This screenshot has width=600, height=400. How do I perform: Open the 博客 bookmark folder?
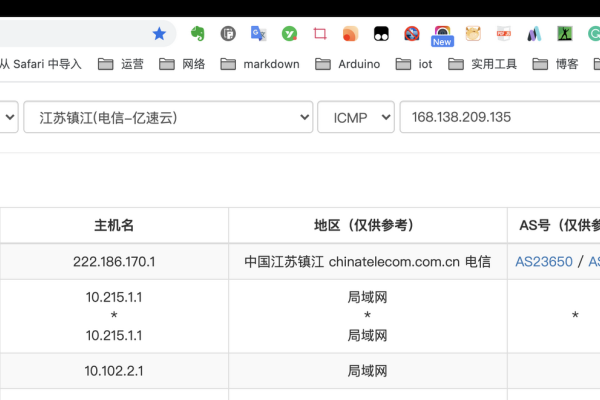point(555,64)
